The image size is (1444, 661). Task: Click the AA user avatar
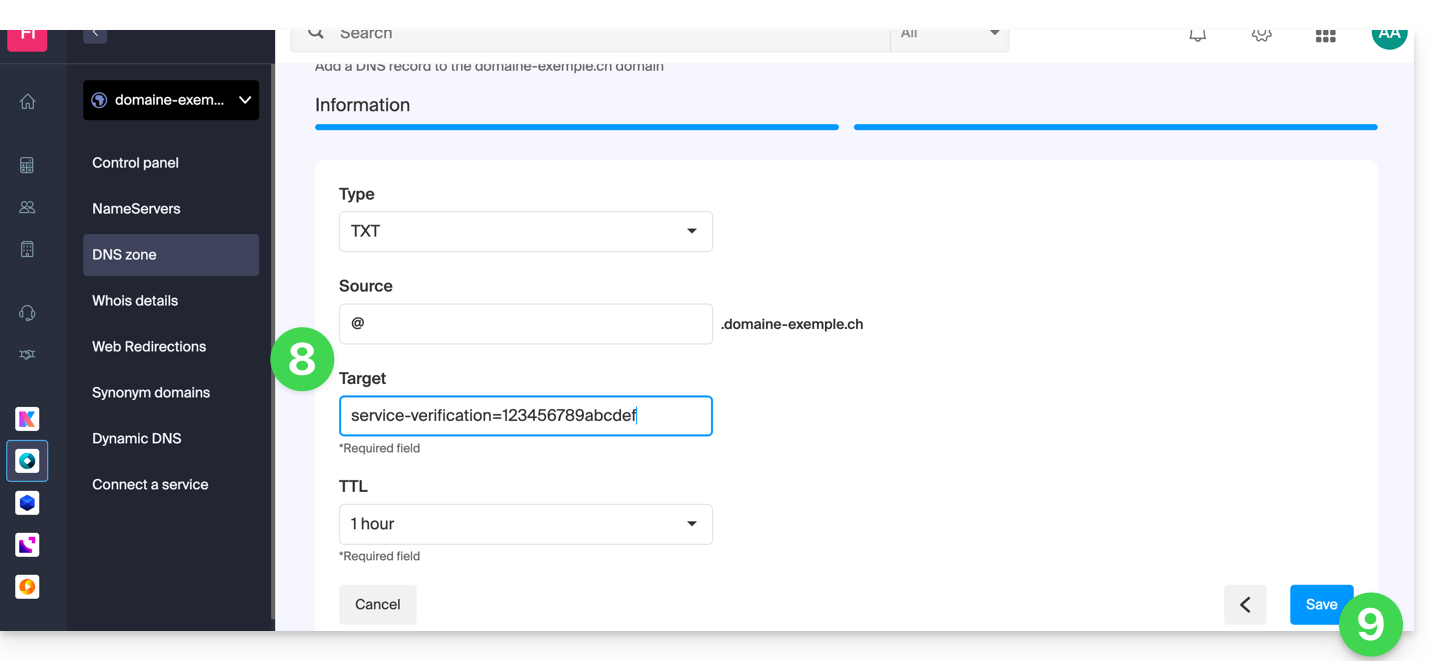[x=1389, y=34]
